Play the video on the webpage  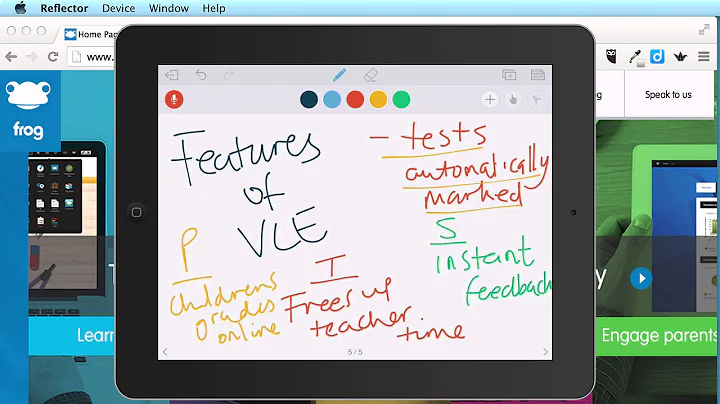coord(641,278)
